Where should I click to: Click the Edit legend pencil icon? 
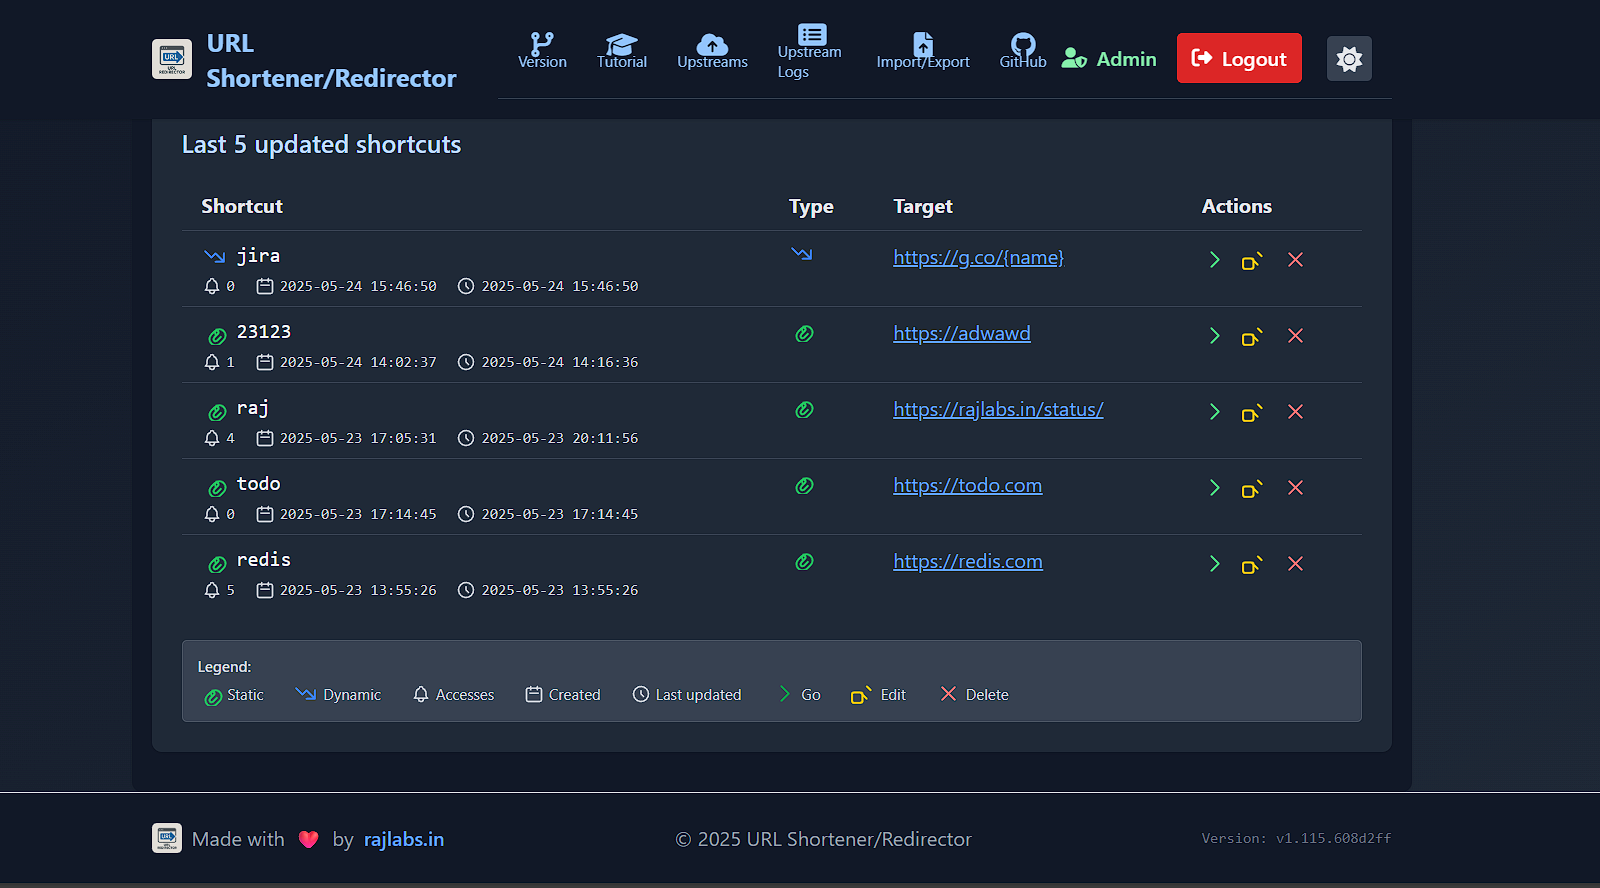click(861, 695)
